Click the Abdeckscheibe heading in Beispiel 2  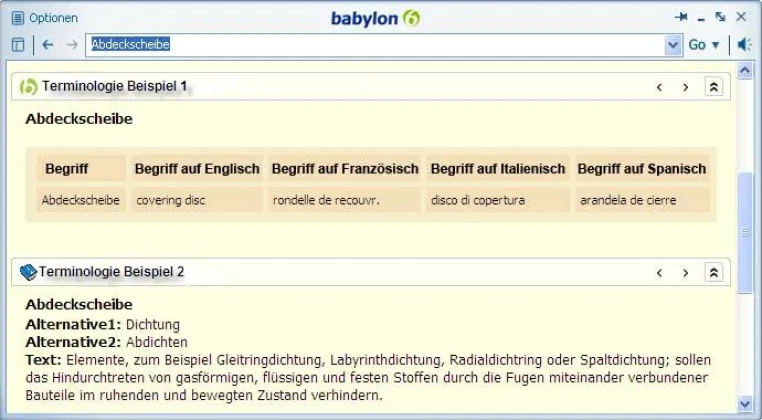coord(79,305)
